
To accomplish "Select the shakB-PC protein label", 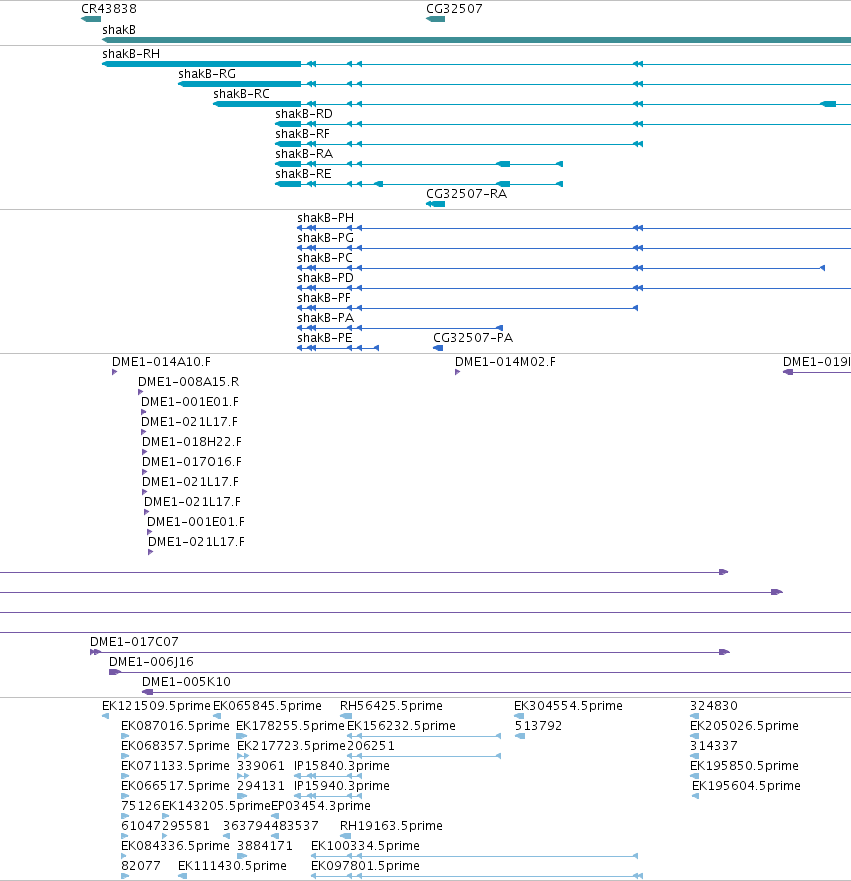I will (x=325, y=258).
